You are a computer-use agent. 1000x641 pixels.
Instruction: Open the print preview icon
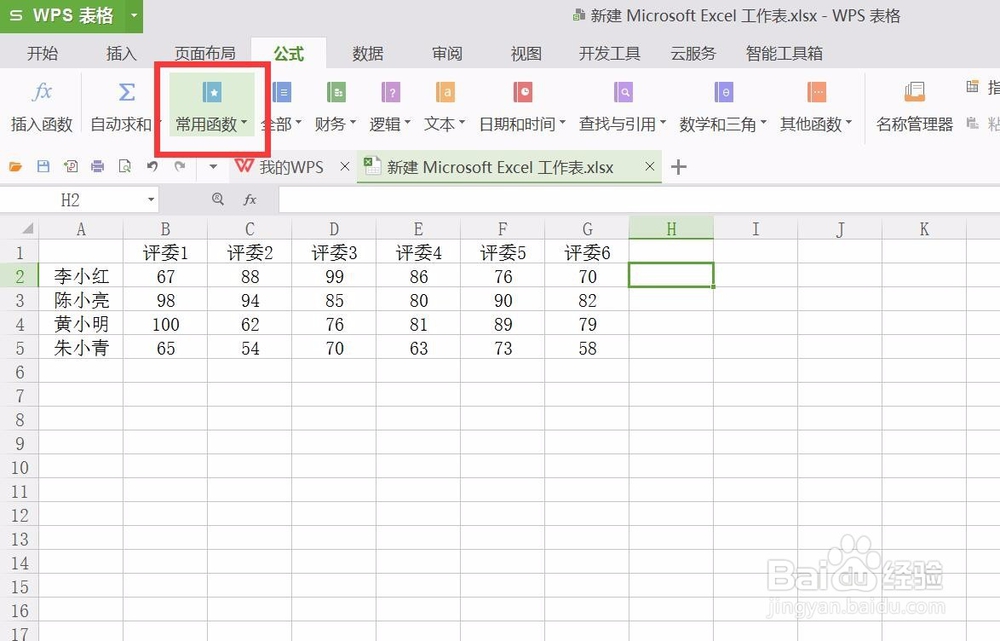click(124, 166)
